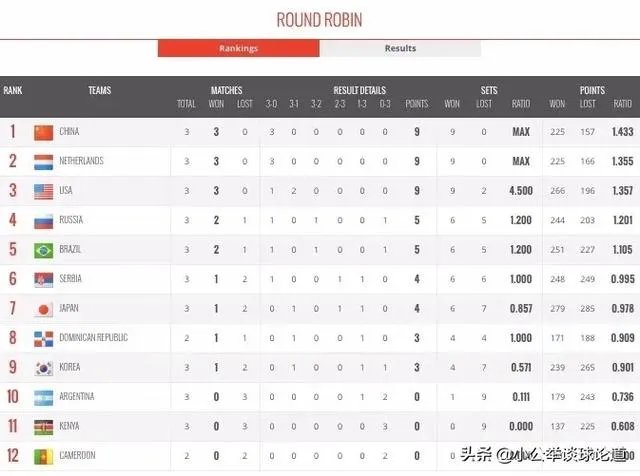This screenshot has width=640, height=476.
Task: Click the Teams column header
Action: (99, 90)
